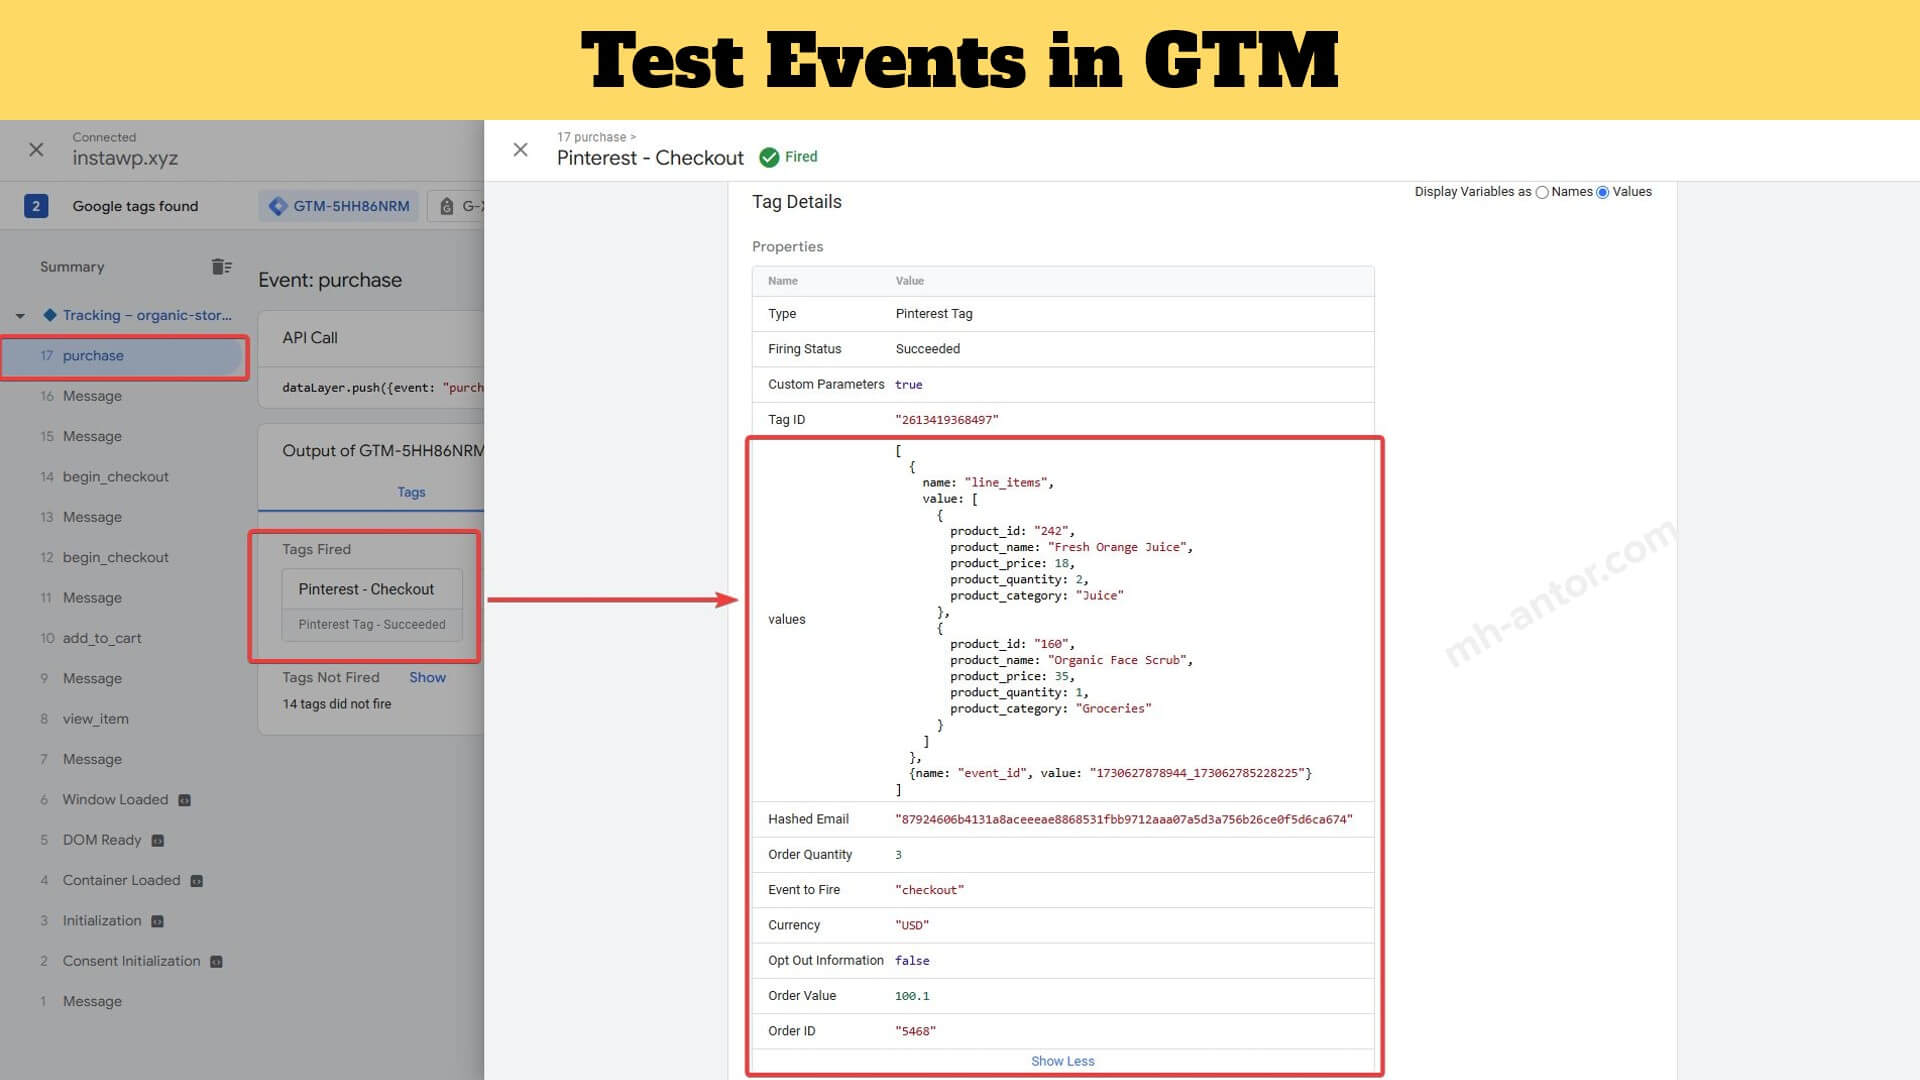Select event 11 Message
1920x1080 pixels.
tap(124, 598)
